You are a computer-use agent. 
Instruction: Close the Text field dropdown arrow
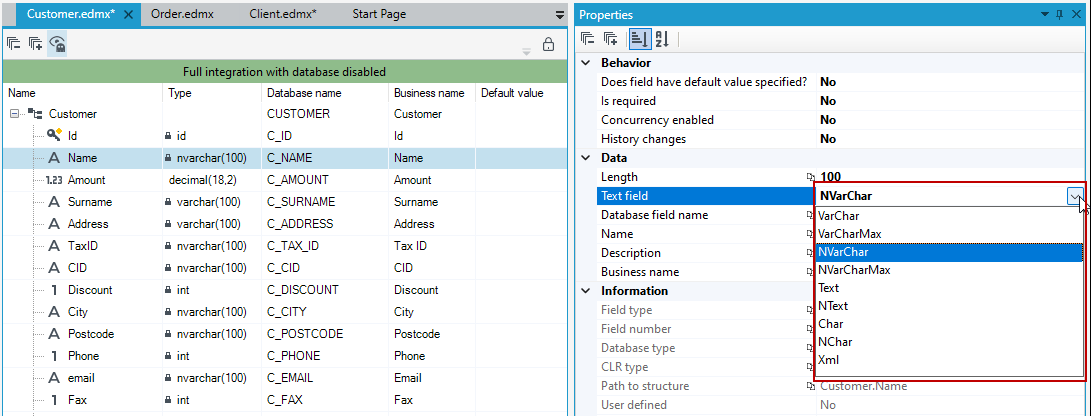1075,196
